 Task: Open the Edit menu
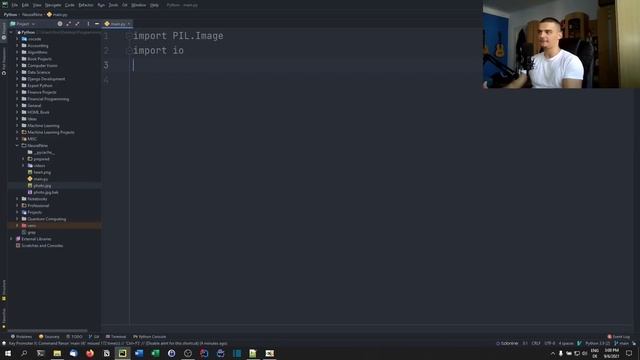(x=25, y=5)
